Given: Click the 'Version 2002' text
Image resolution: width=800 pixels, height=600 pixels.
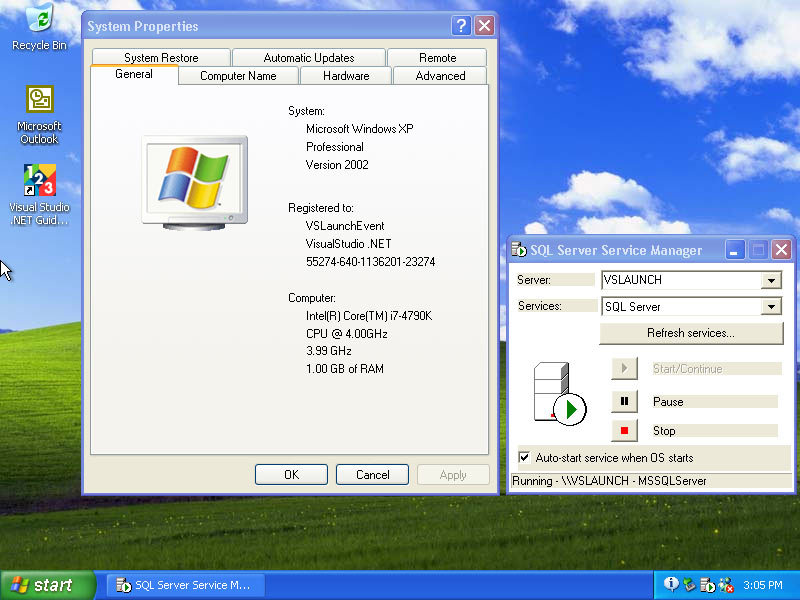Looking at the screenshot, I should [337, 165].
